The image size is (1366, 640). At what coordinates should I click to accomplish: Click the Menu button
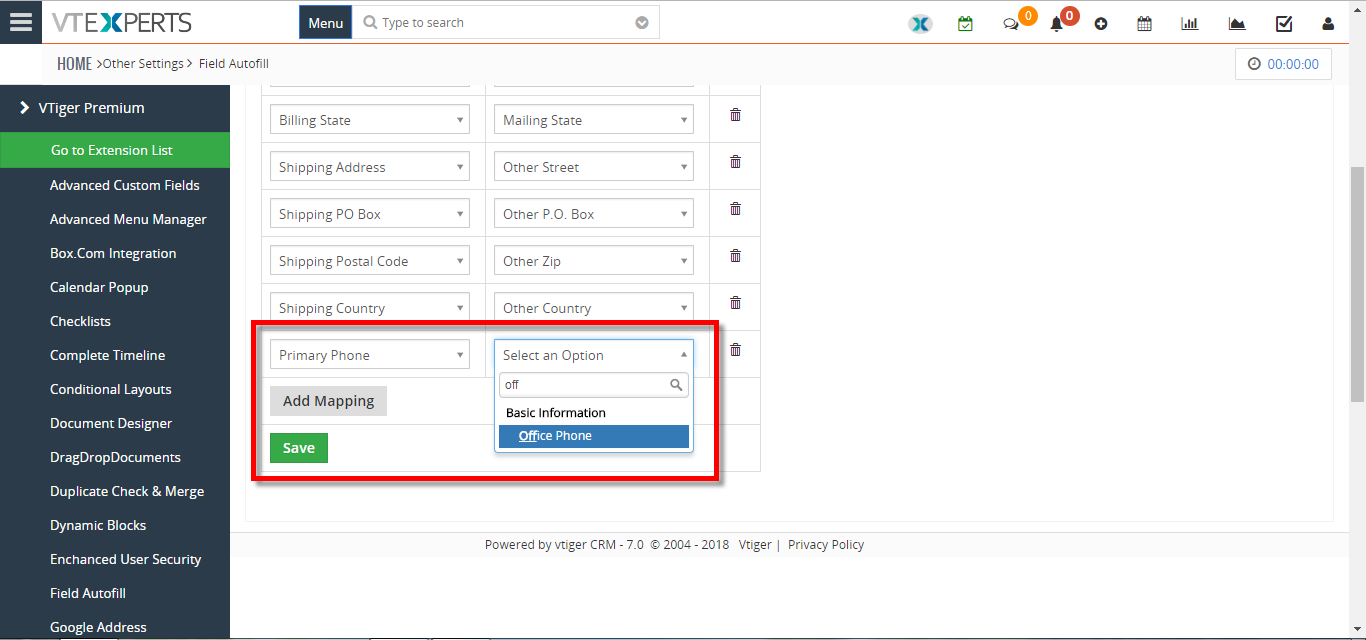pyautogui.click(x=325, y=23)
